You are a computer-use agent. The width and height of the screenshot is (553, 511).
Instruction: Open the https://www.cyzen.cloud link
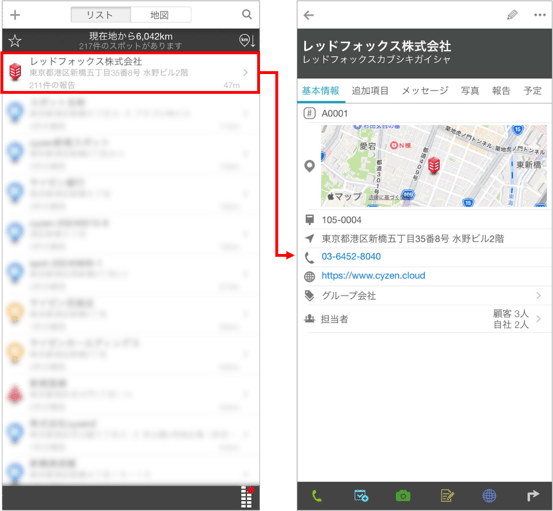(x=373, y=275)
